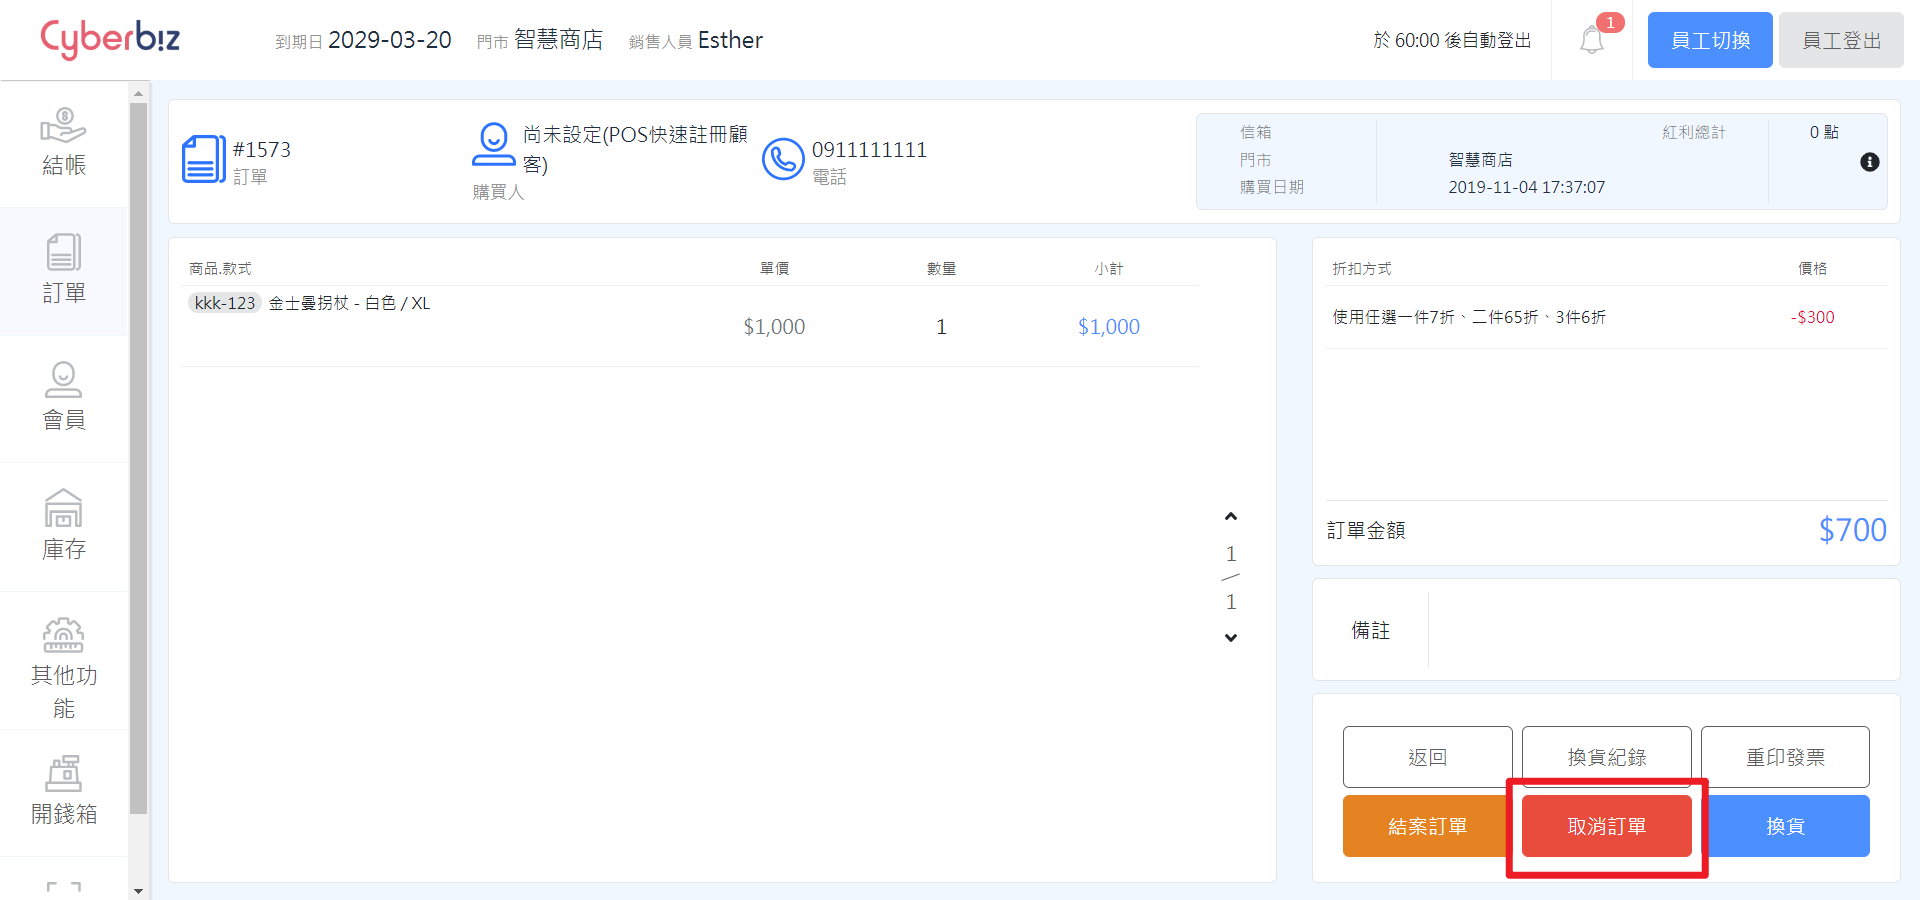Viewport: 1920px width, 900px height.
Task: Click phone number 0911111111
Action: tap(869, 149)
